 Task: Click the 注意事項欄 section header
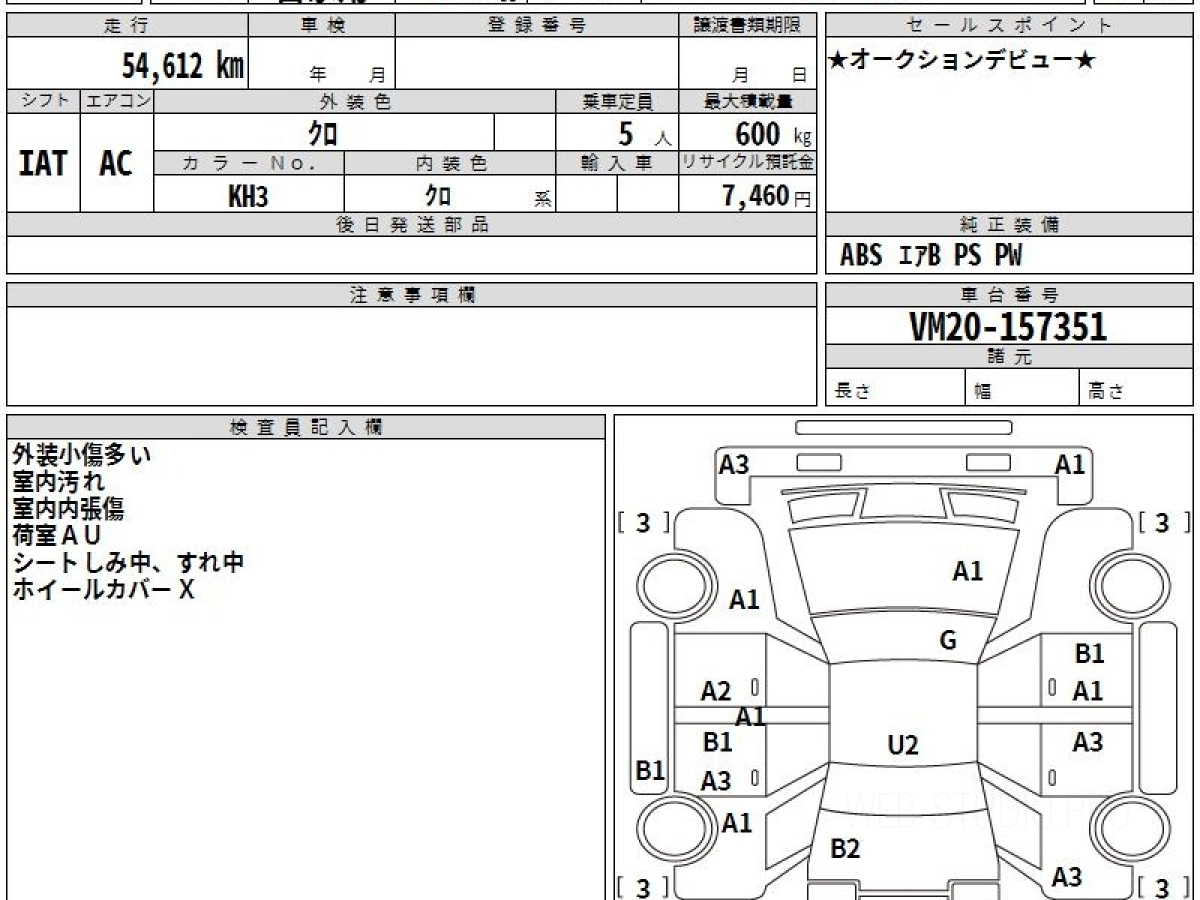[412, 295]
